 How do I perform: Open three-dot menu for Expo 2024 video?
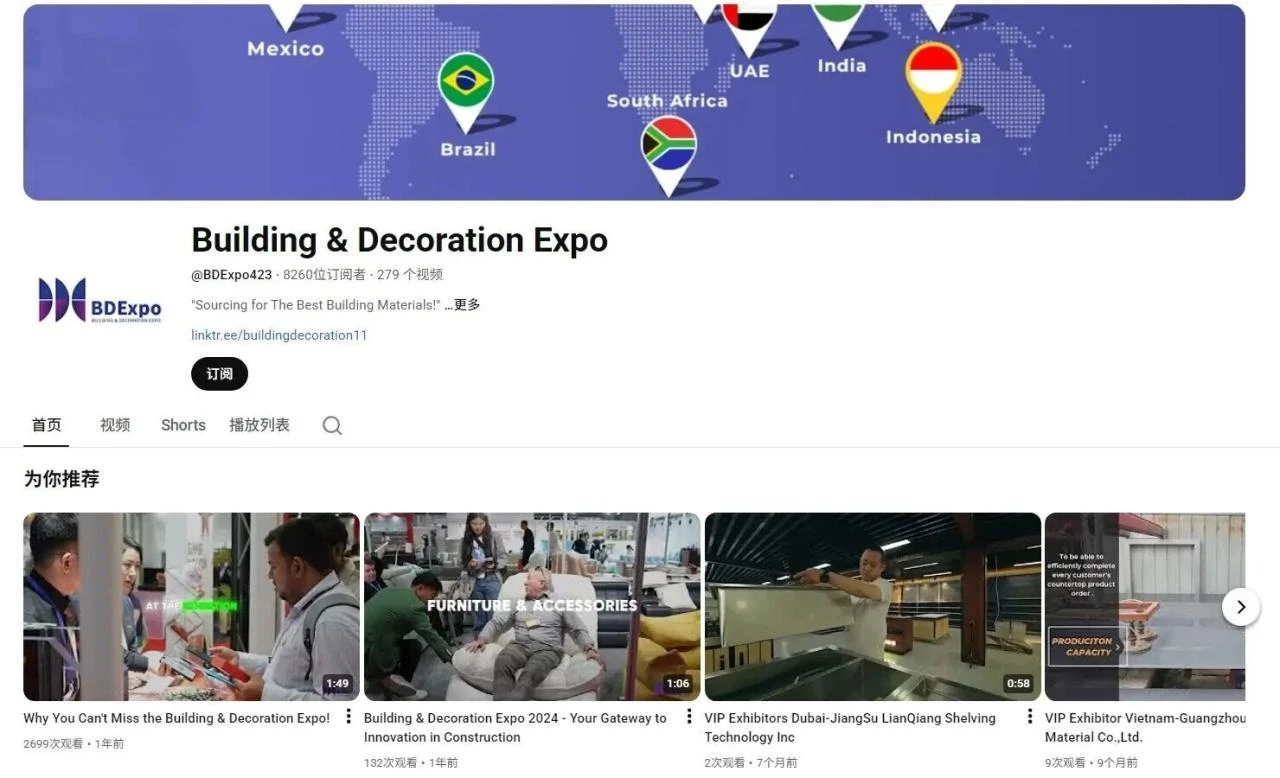point(689,717)
